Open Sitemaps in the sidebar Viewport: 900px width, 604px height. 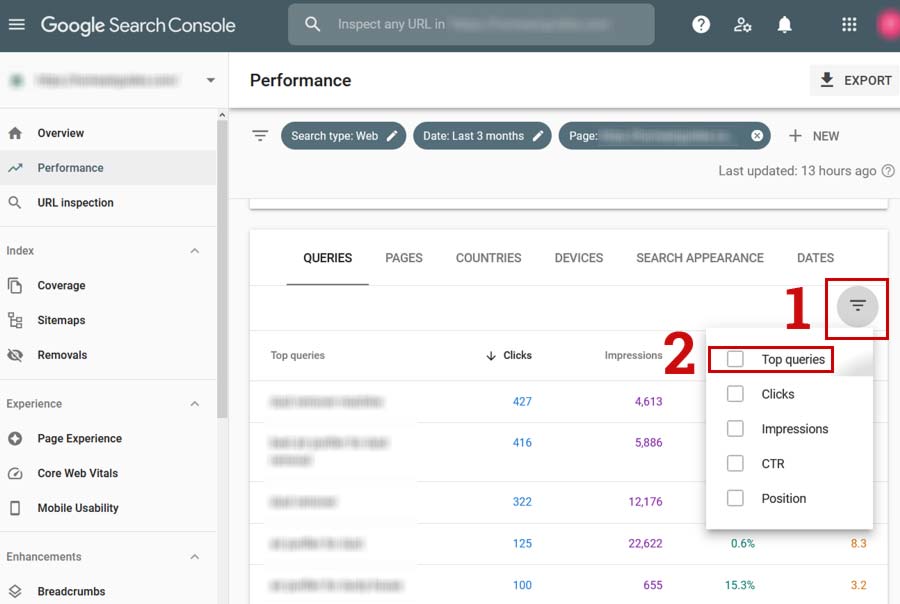point(108,320)
